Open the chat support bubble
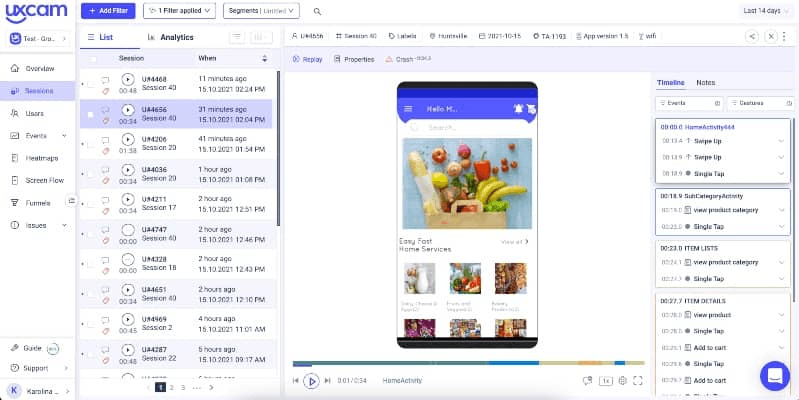 click(775, 376)
